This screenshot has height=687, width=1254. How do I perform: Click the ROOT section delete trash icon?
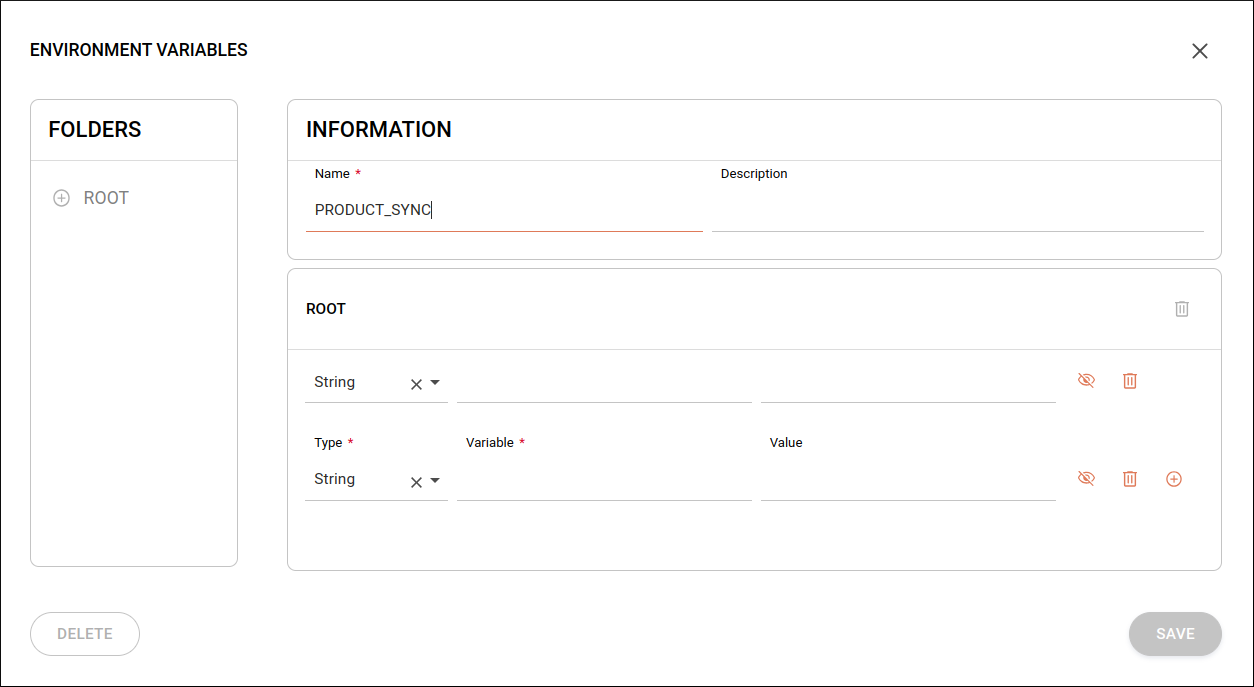1182,309
